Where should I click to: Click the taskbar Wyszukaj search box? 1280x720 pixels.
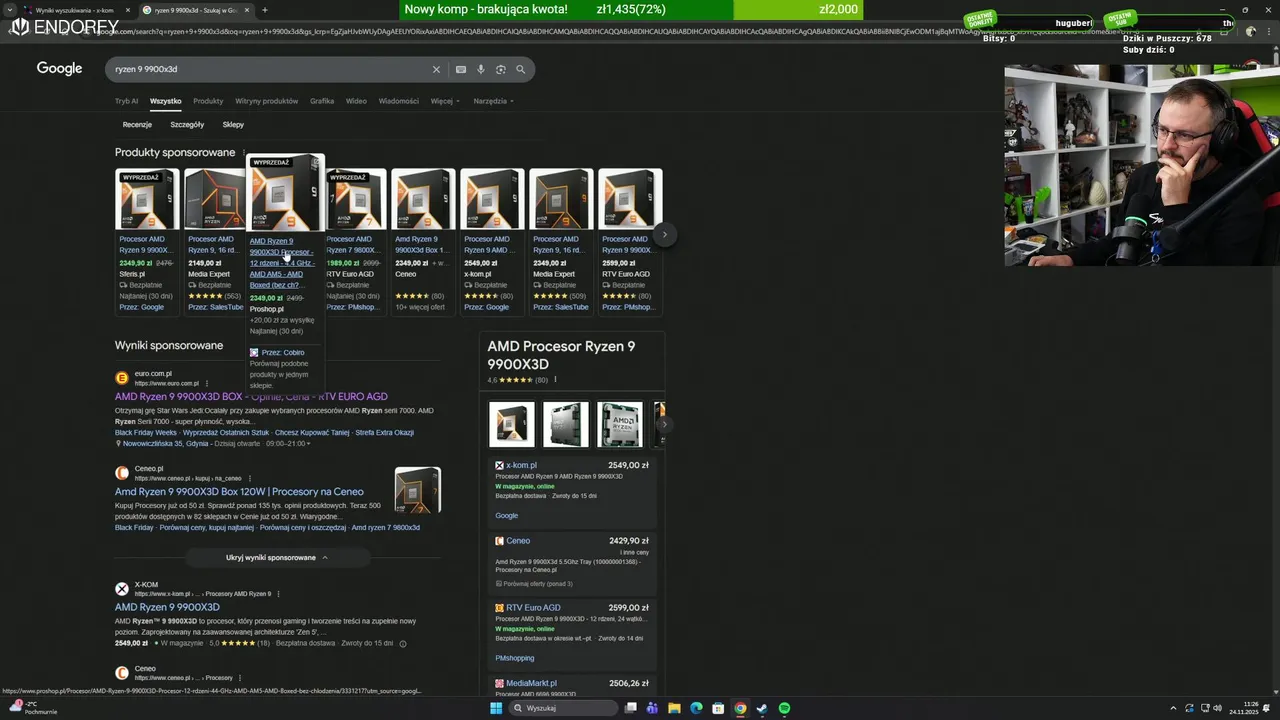pos(564,708)
